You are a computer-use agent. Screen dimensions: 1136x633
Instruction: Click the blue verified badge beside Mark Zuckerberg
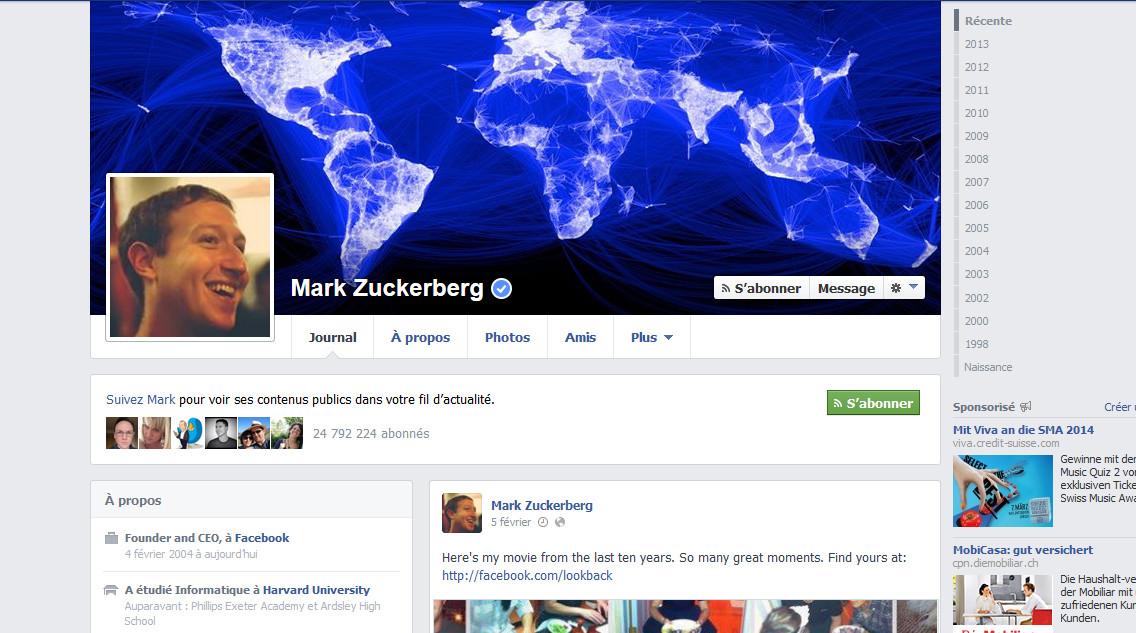(501, 288)
